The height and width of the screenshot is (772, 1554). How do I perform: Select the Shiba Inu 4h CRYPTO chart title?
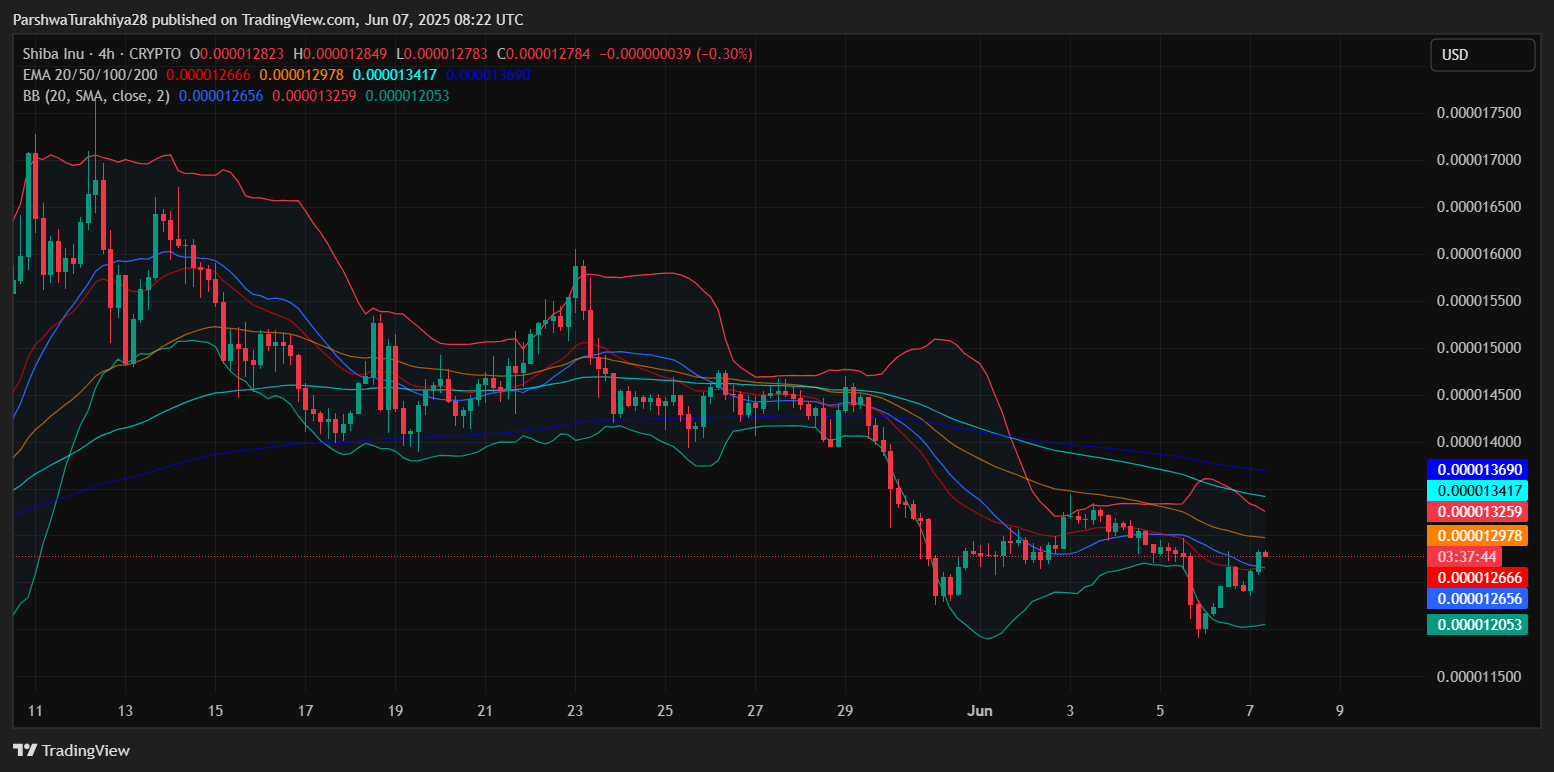point(102,54)
